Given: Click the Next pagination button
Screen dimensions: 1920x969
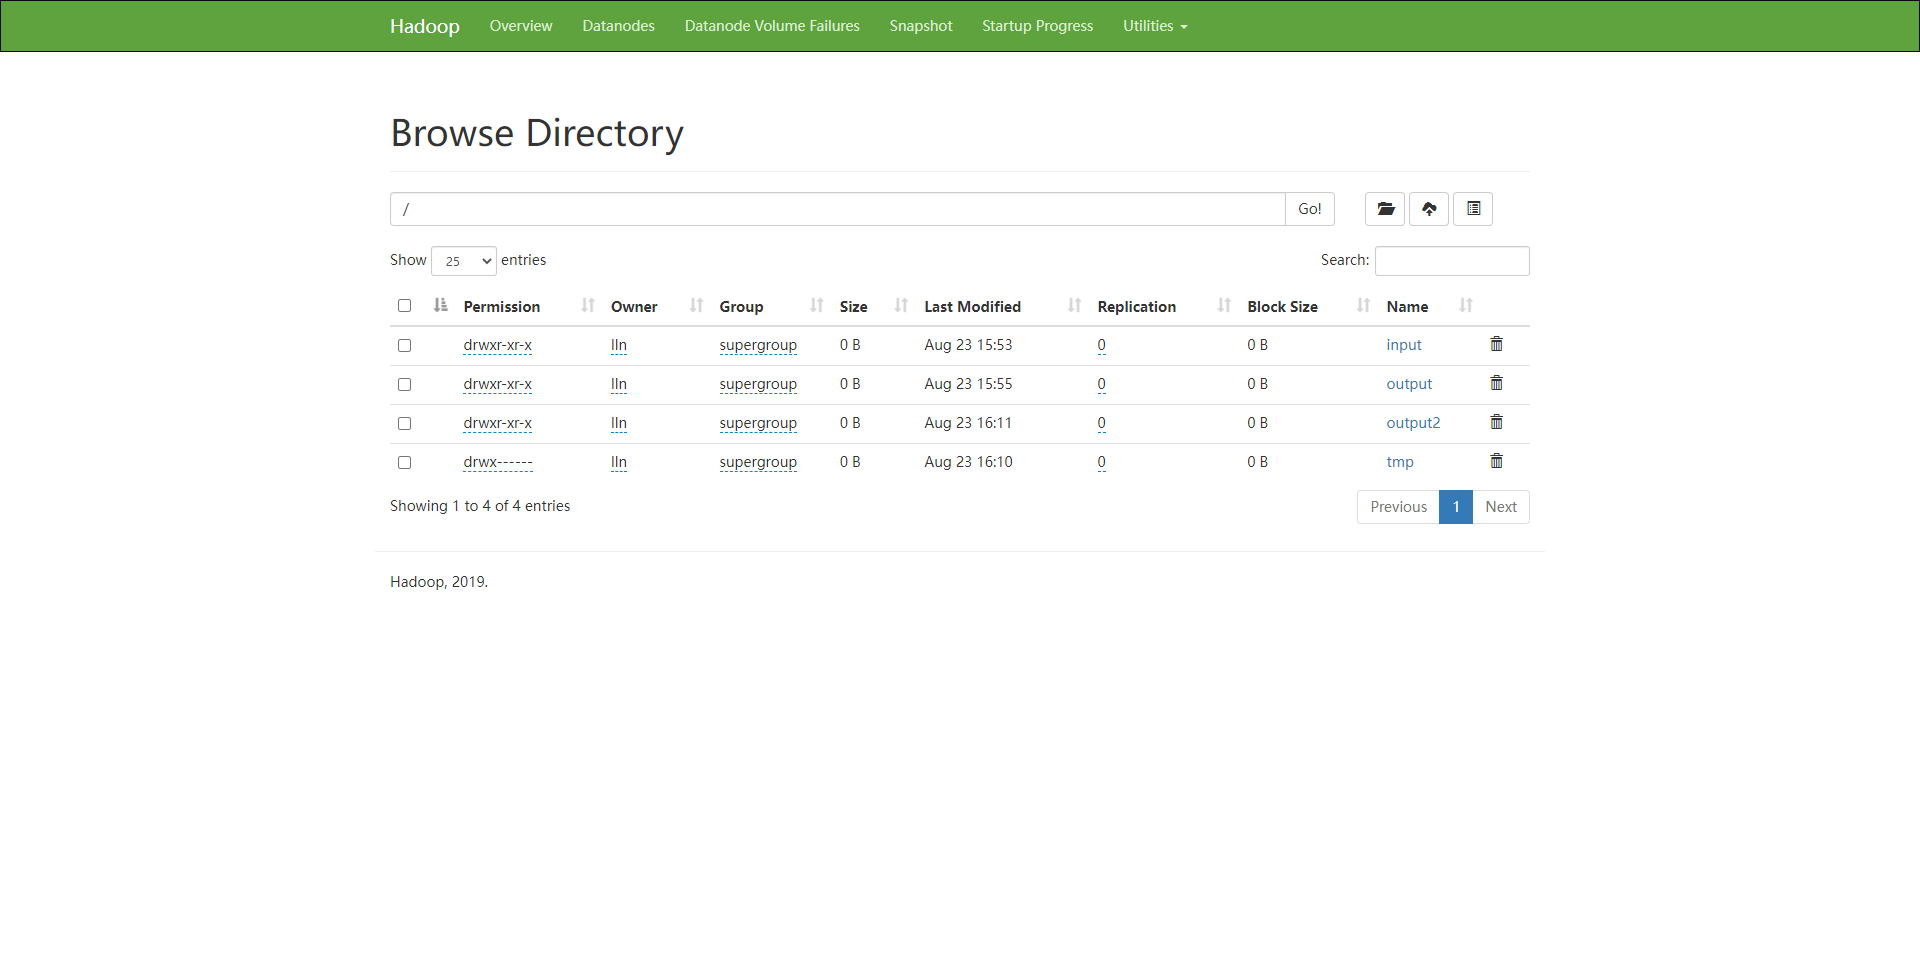Looking at the screenshot, I should coord(1501,507).
